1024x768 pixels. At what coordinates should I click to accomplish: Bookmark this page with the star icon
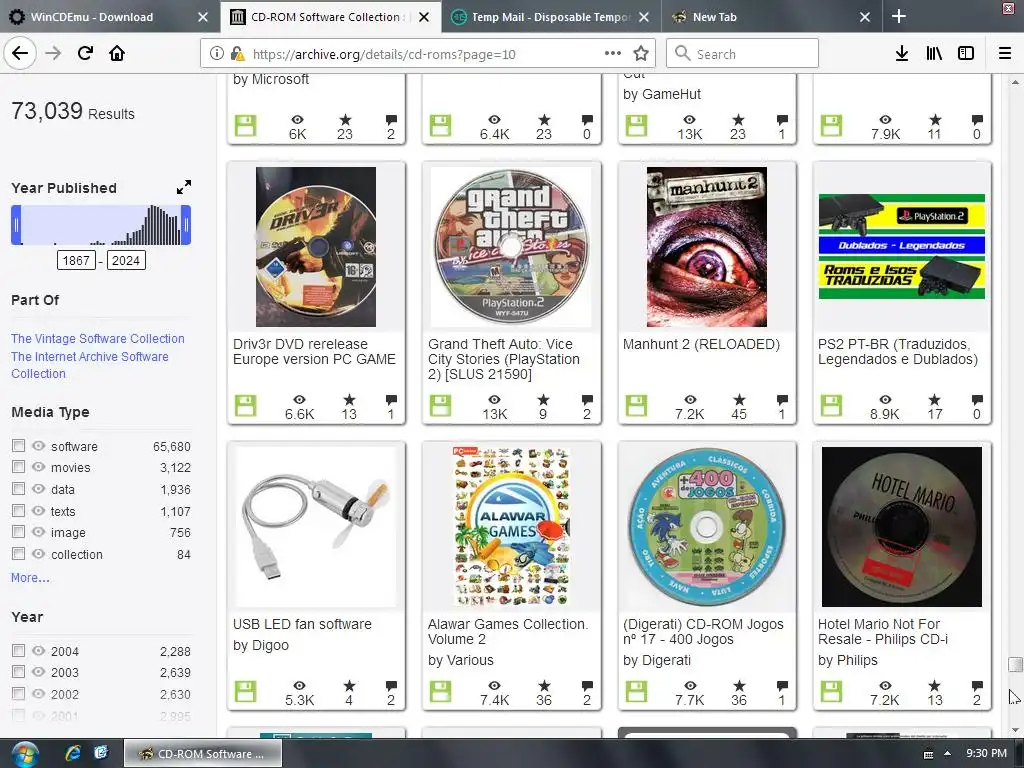641,54
